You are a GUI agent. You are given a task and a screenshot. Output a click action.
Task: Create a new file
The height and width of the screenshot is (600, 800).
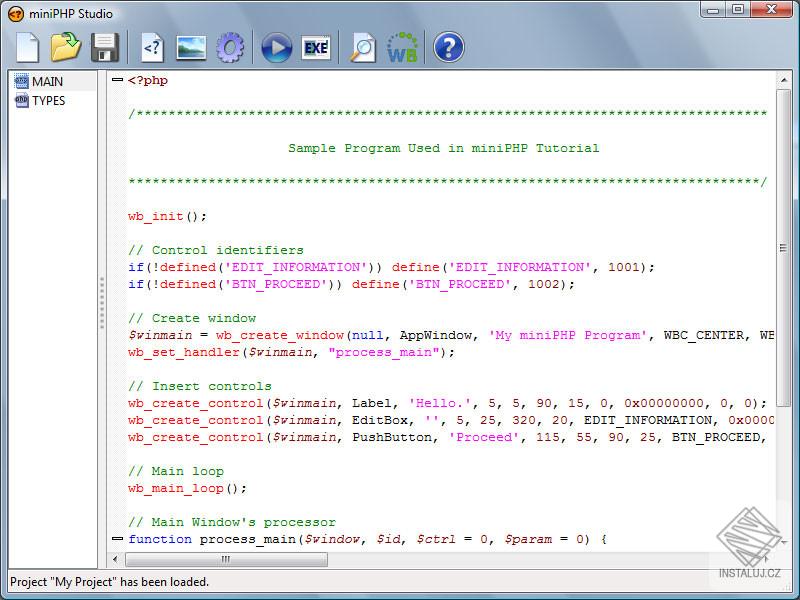tap(27, 47)
